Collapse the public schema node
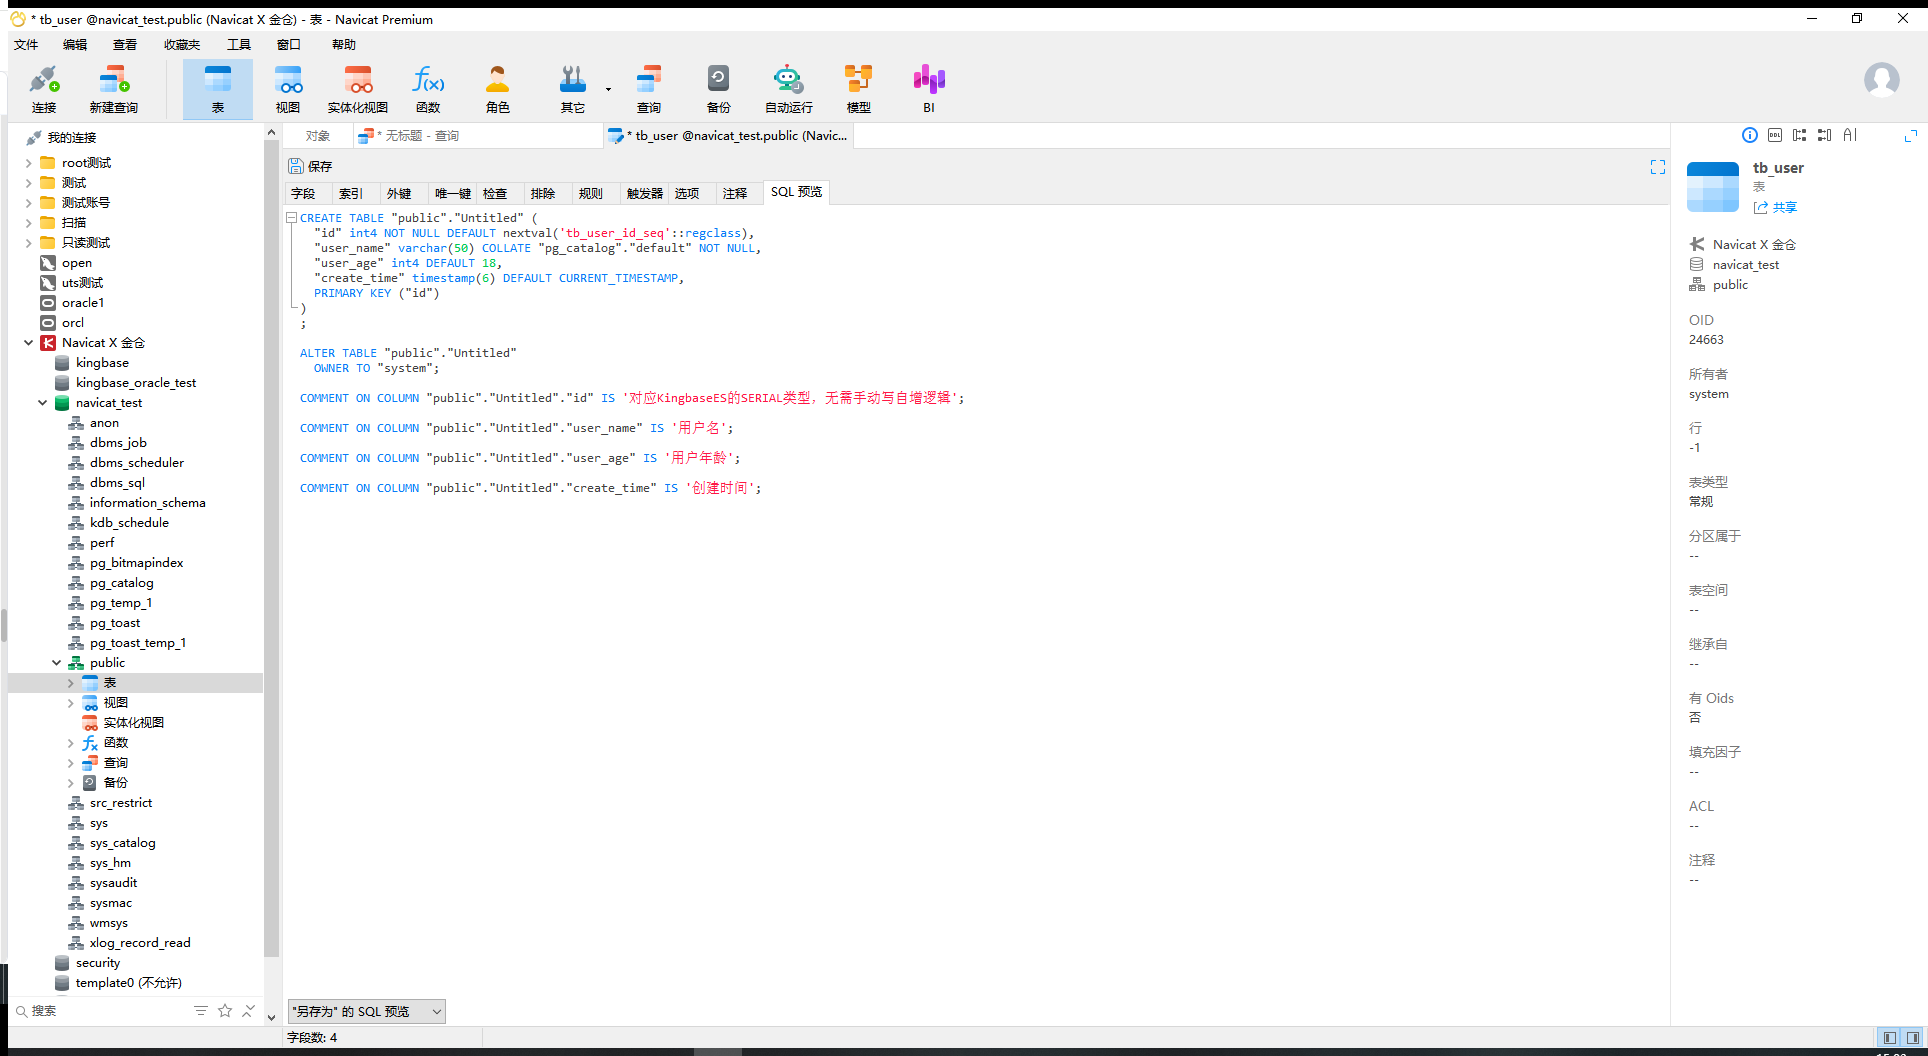The width and height of the screenshot is (1928, 1056). coord(56,663)
